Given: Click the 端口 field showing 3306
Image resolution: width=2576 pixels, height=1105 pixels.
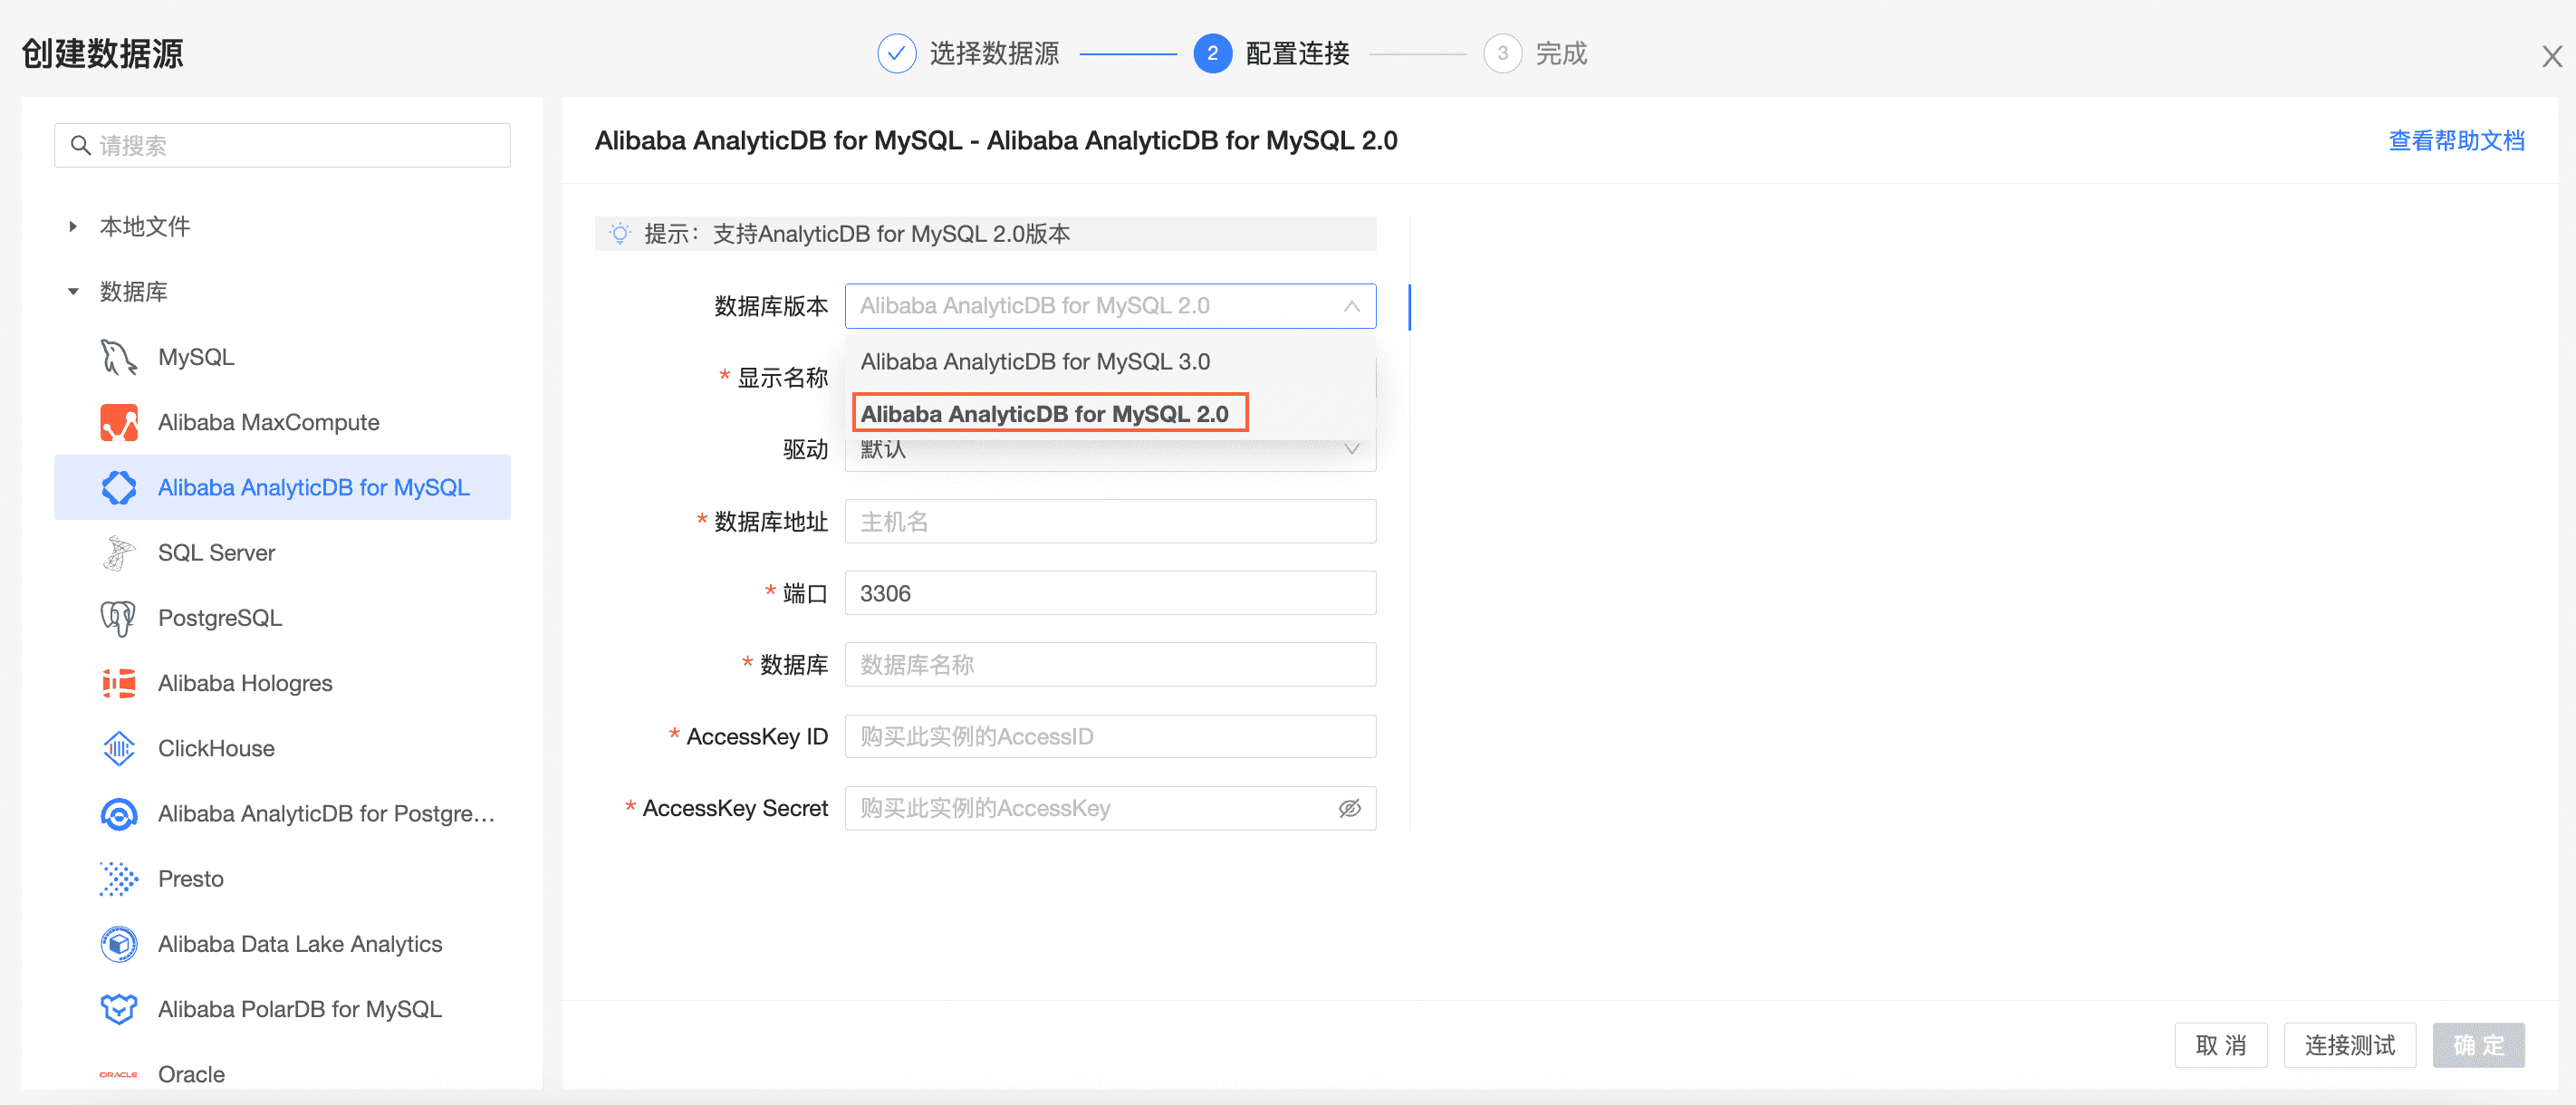Looking at the screenshot, I should [x=1110, y=594].
